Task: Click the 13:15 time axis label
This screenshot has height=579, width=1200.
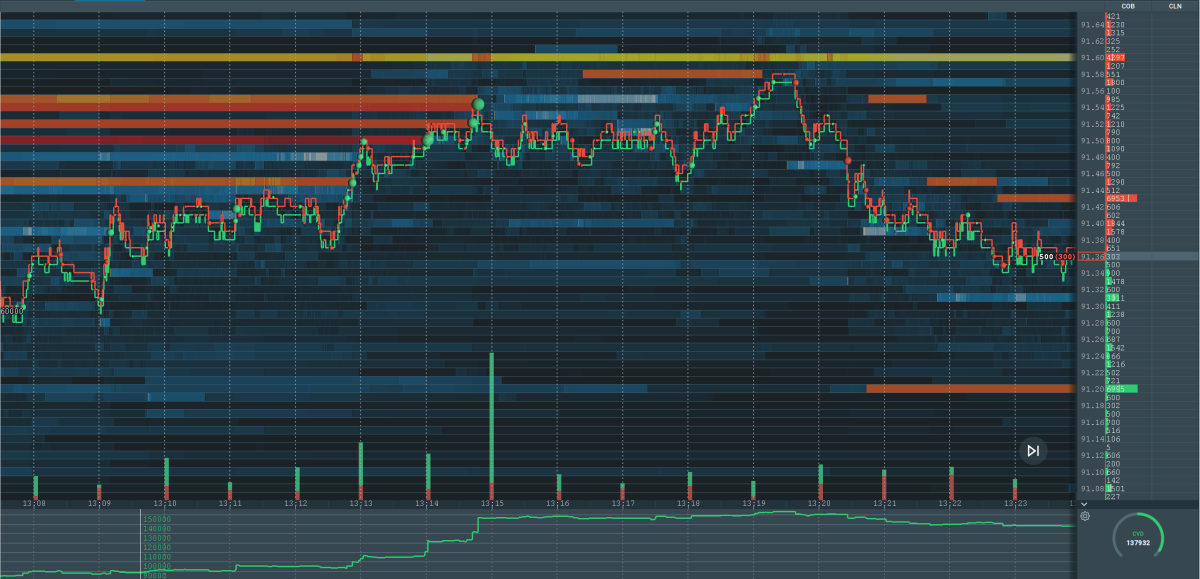Action: [491, 504]
